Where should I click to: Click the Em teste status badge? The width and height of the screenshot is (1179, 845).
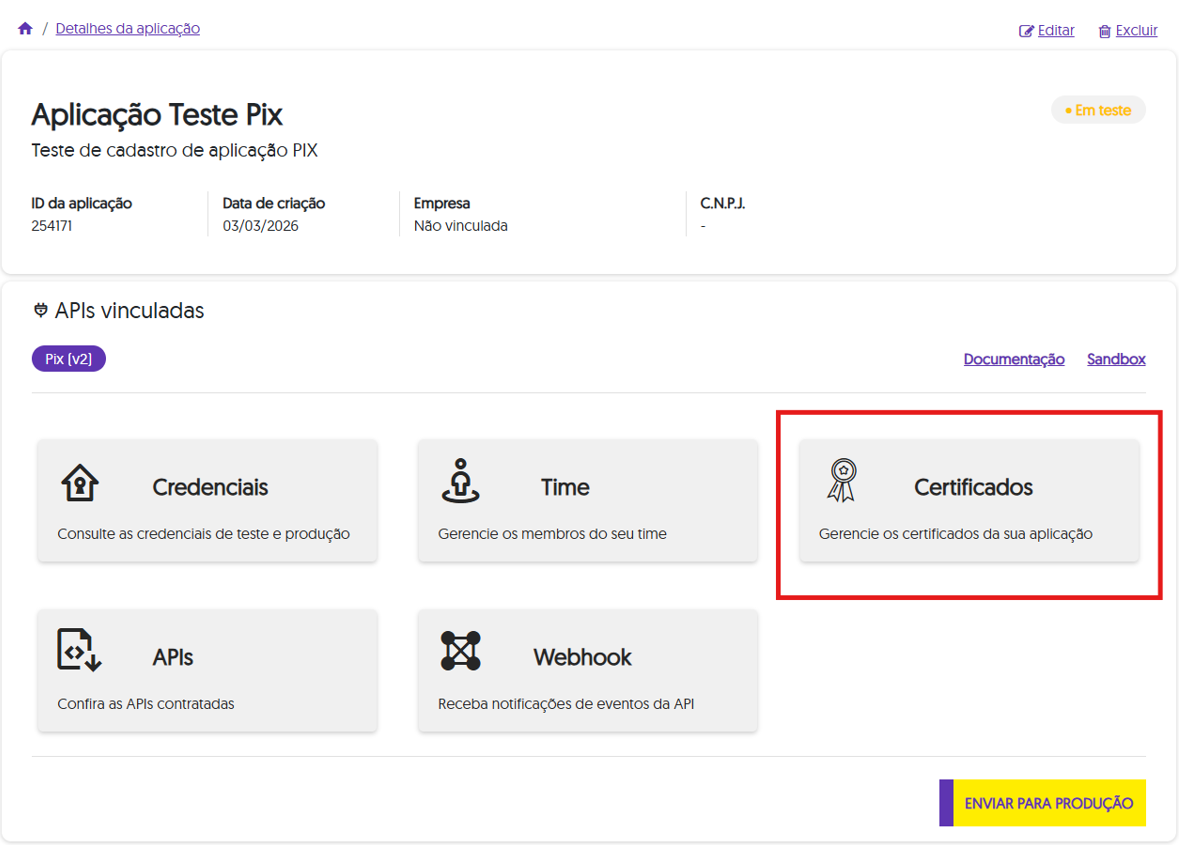point(1098,110)
